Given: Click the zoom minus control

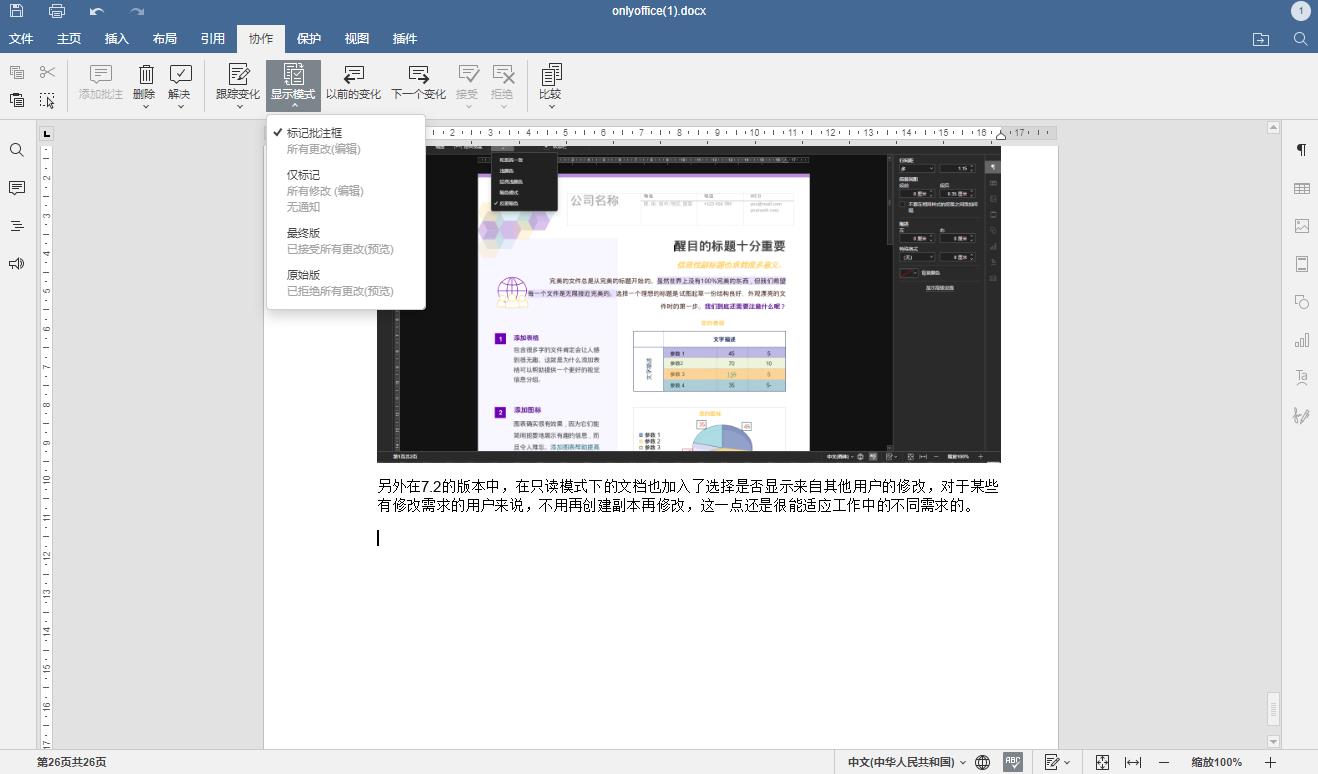Looking at the screenshot, I should pyautogui.click(x=1162, y=762).
